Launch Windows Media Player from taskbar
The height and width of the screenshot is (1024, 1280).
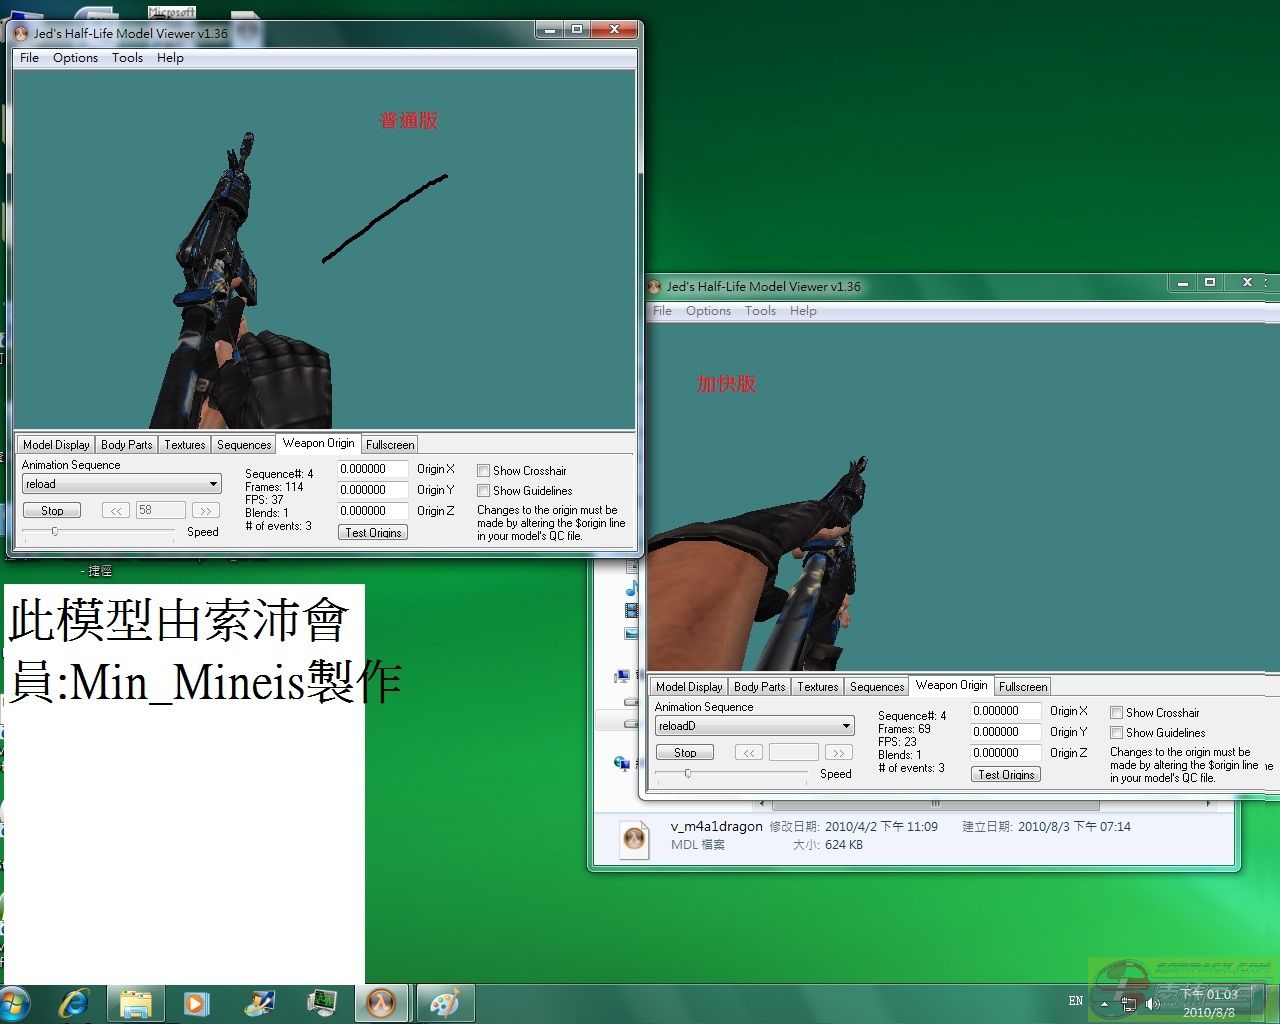tap(196, 1002)
